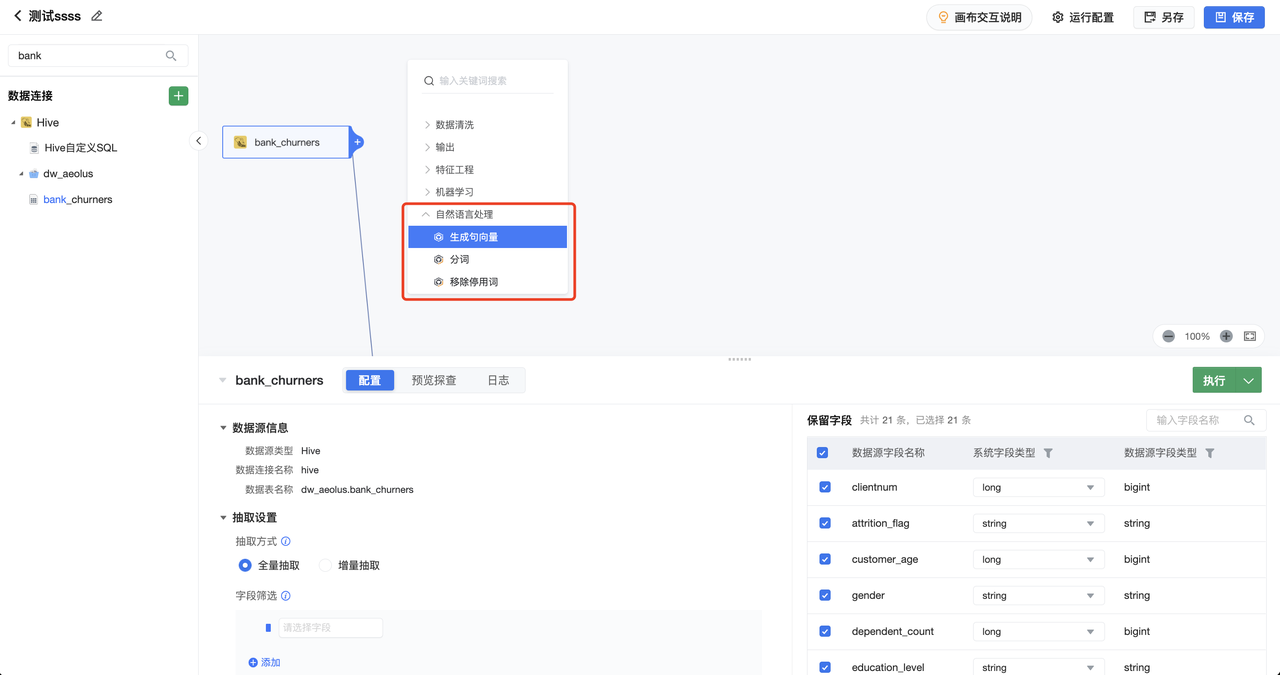This screenshot has height=675, width=1280.
Task: Expand the 数据清洗 category
Action: [x=454, y=125]
